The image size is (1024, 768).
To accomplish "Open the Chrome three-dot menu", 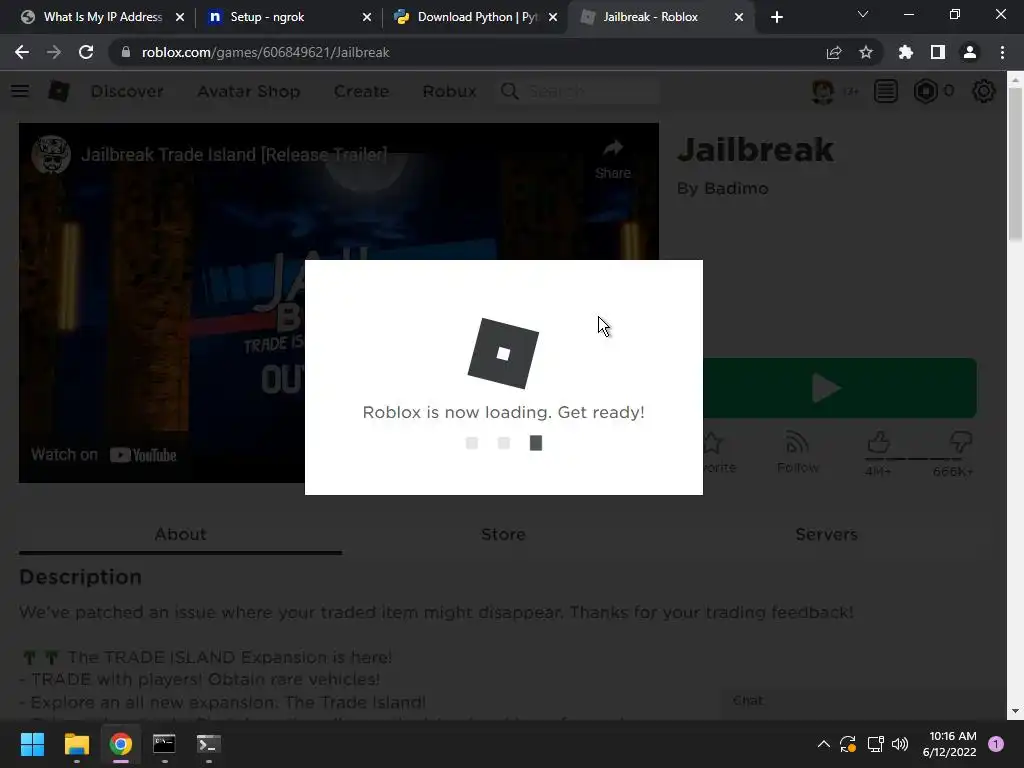I will 1002,52.
